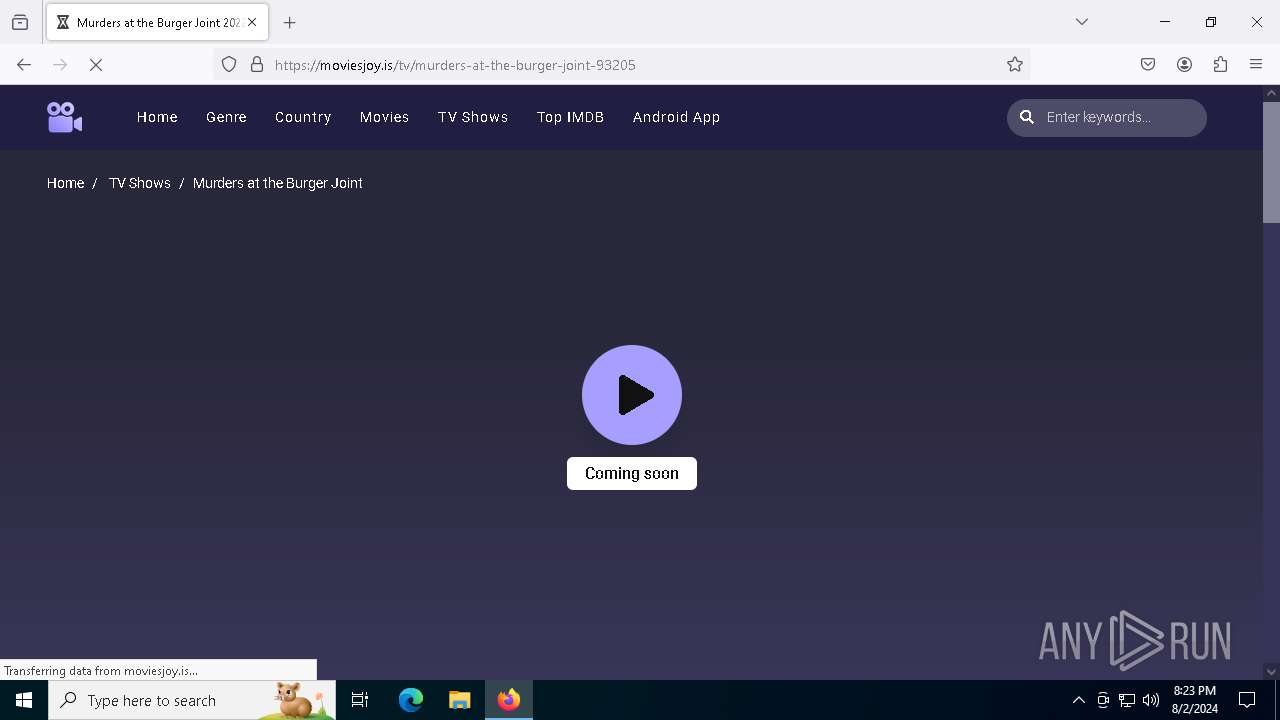Open the Firefox application menu
1280x720 pixels.
click(x=1256, y=65)
